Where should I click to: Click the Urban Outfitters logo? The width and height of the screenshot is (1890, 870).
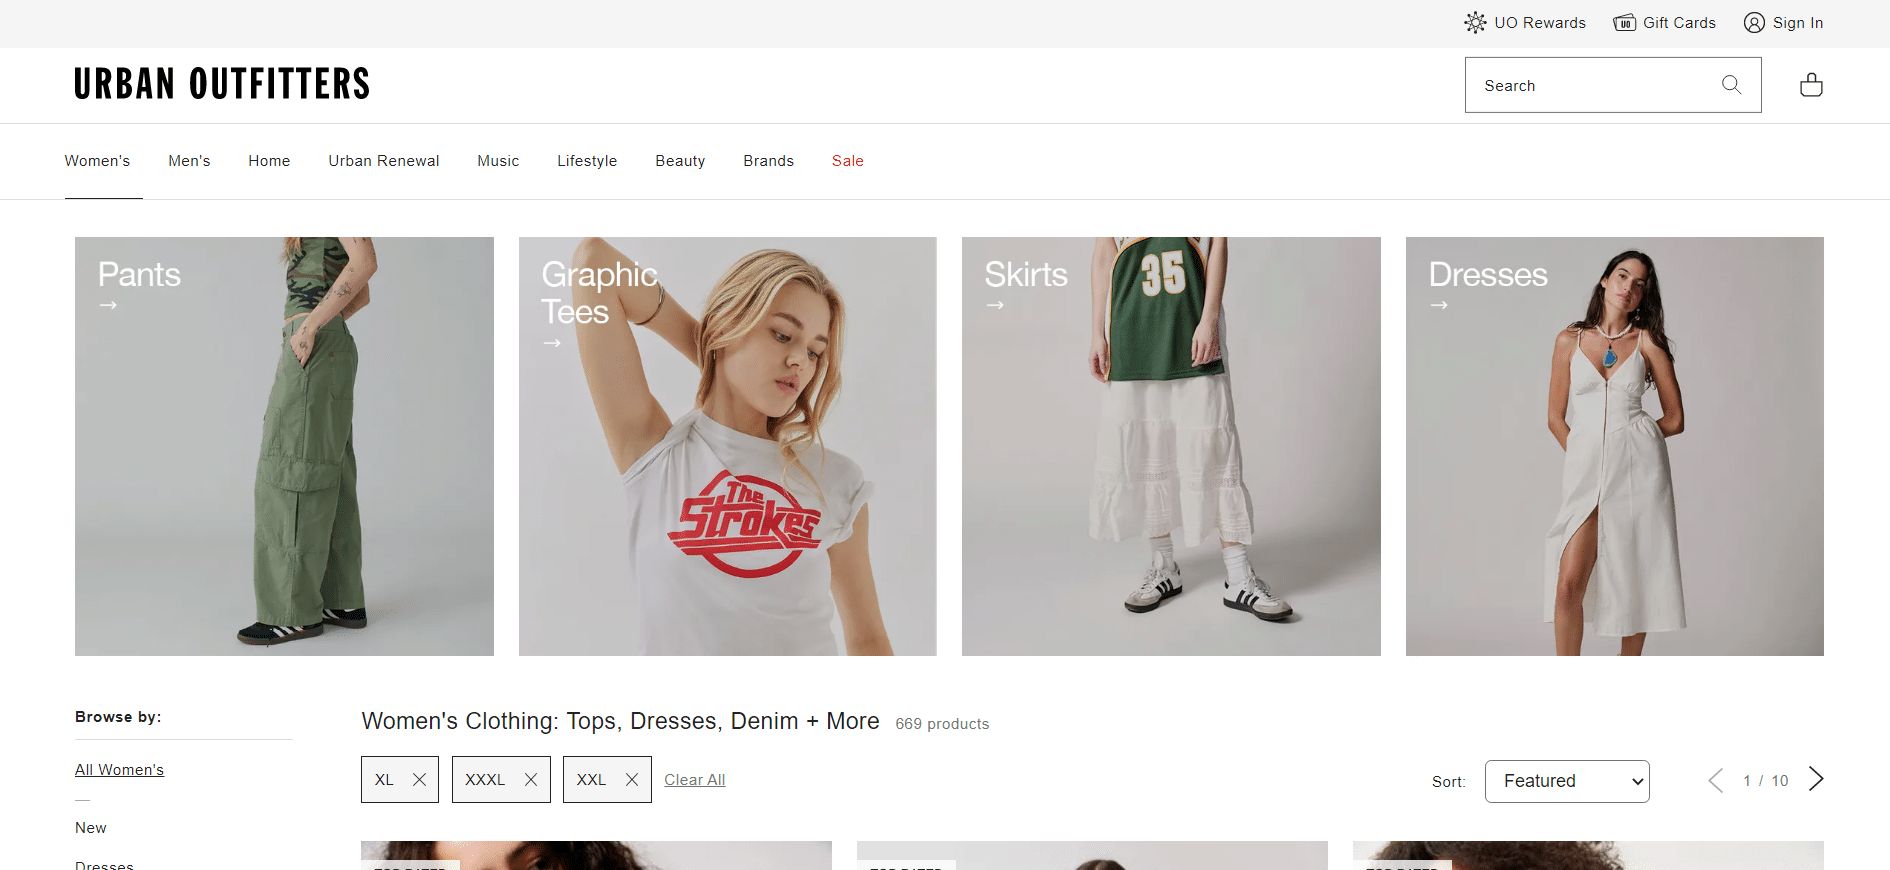pos(222,84)
